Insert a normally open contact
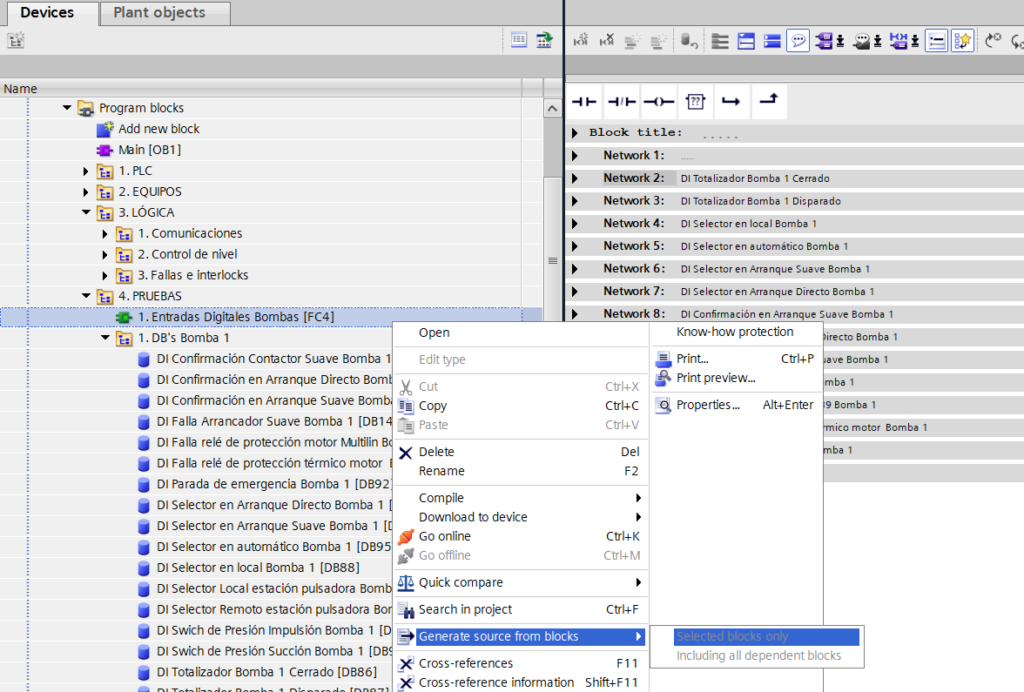 pos(583,101)
